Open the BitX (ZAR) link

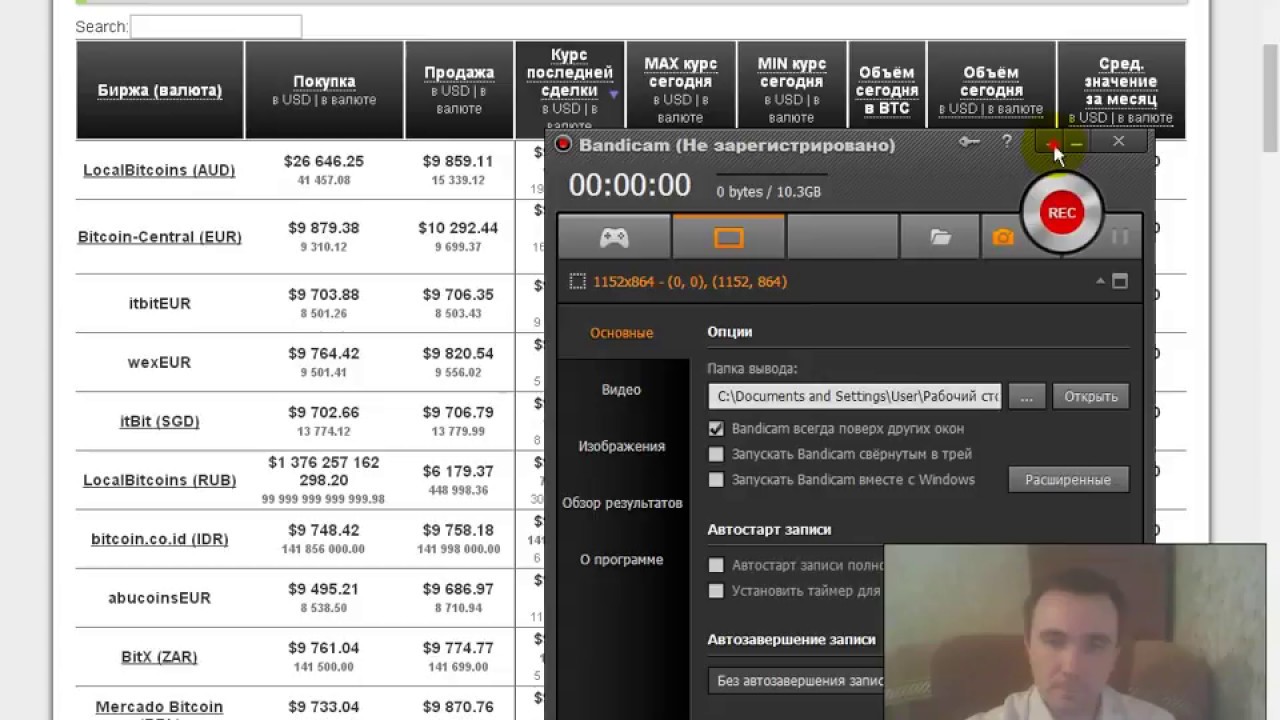160,657
